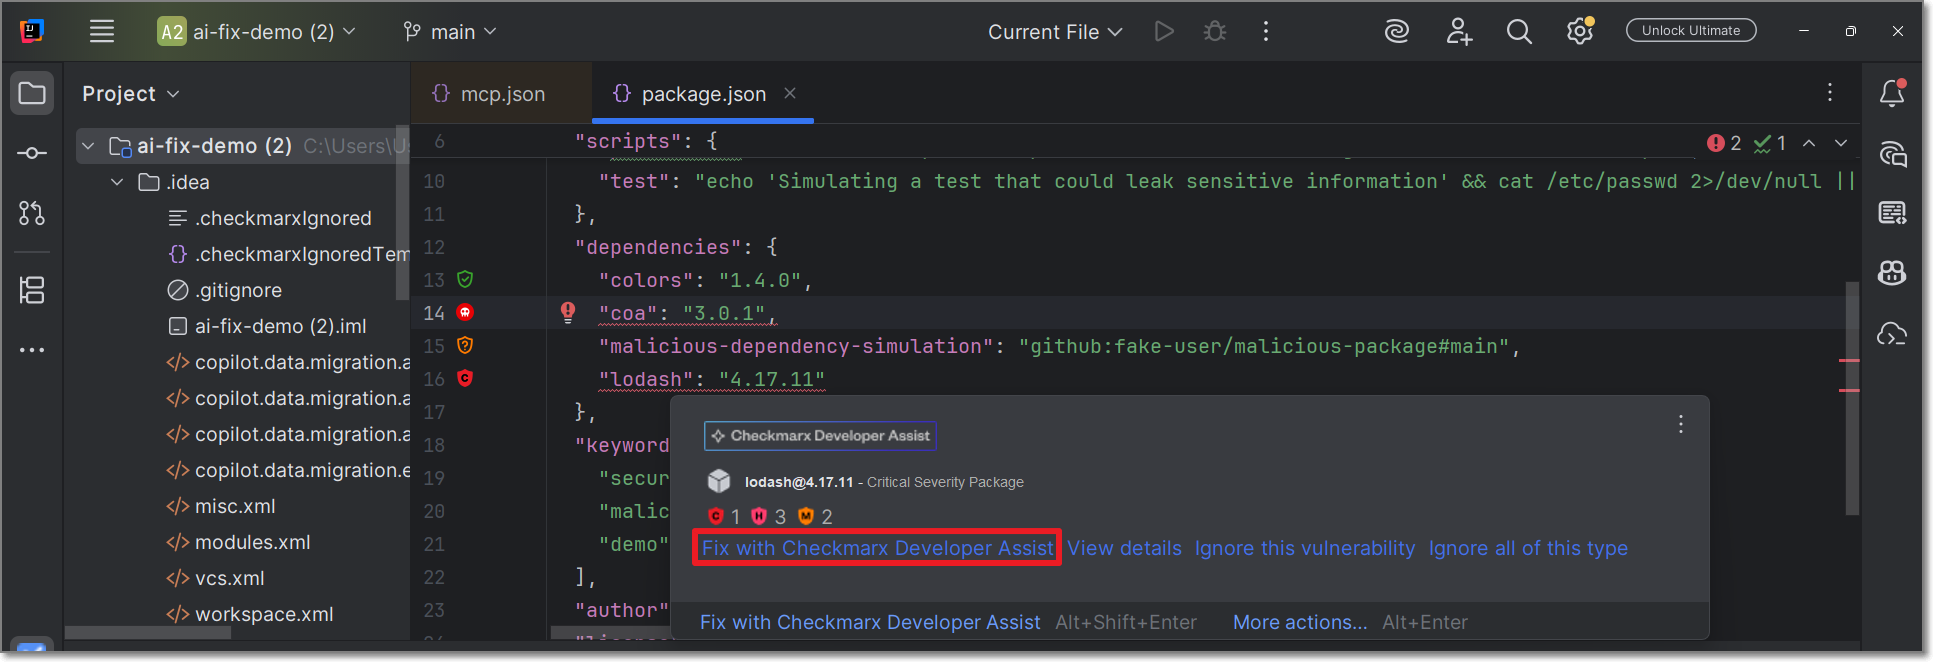The height and width of the screenshot is (662, 1933).
Task: Jump to next highlighted problem arrow
Action: click(x=1841, y=143)
